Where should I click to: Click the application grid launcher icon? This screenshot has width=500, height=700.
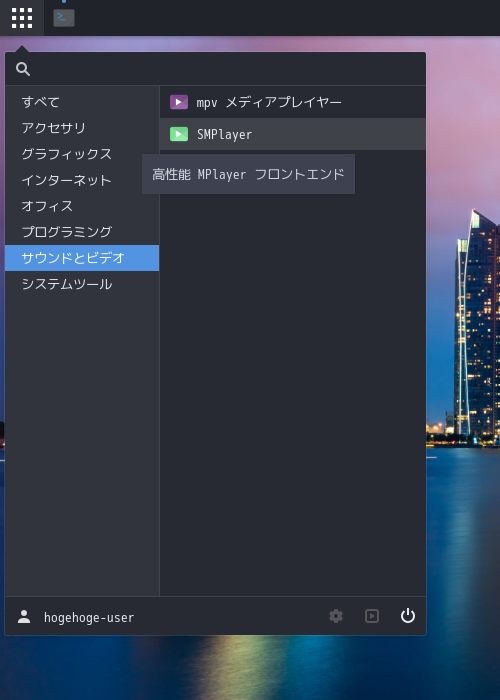click(x=22, y=18)
